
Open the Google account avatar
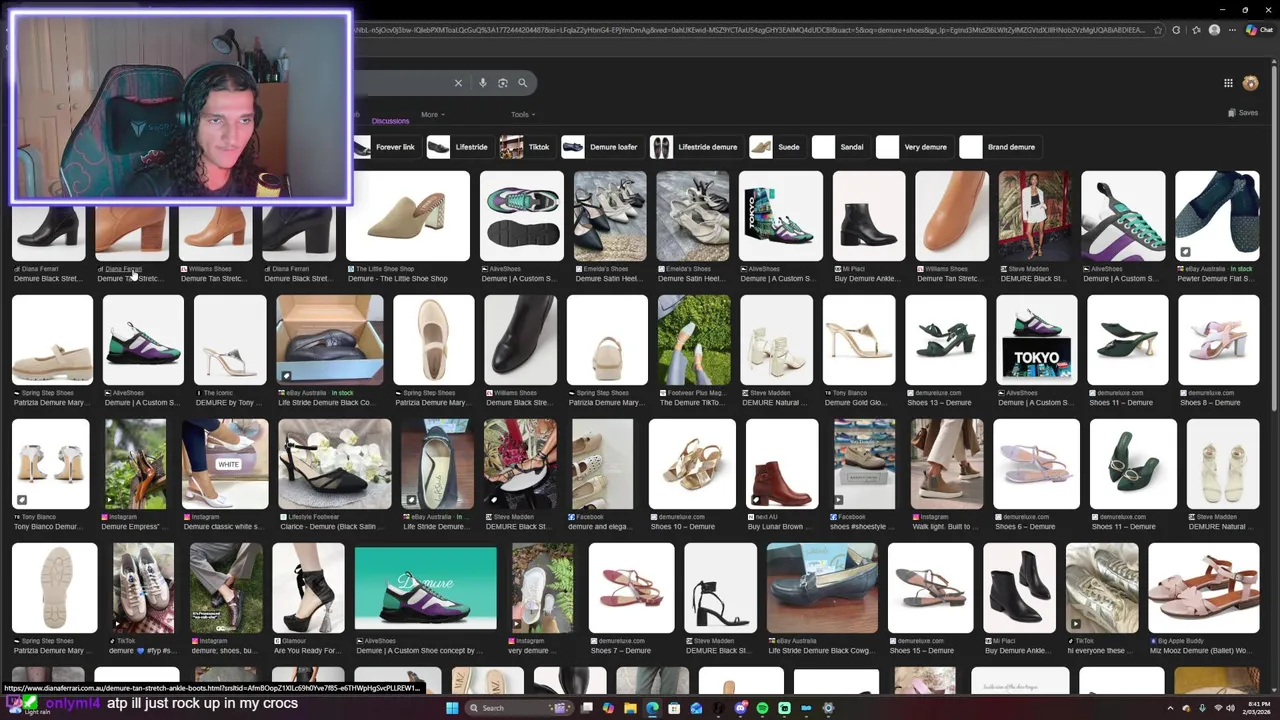[x=1250, y=83]
